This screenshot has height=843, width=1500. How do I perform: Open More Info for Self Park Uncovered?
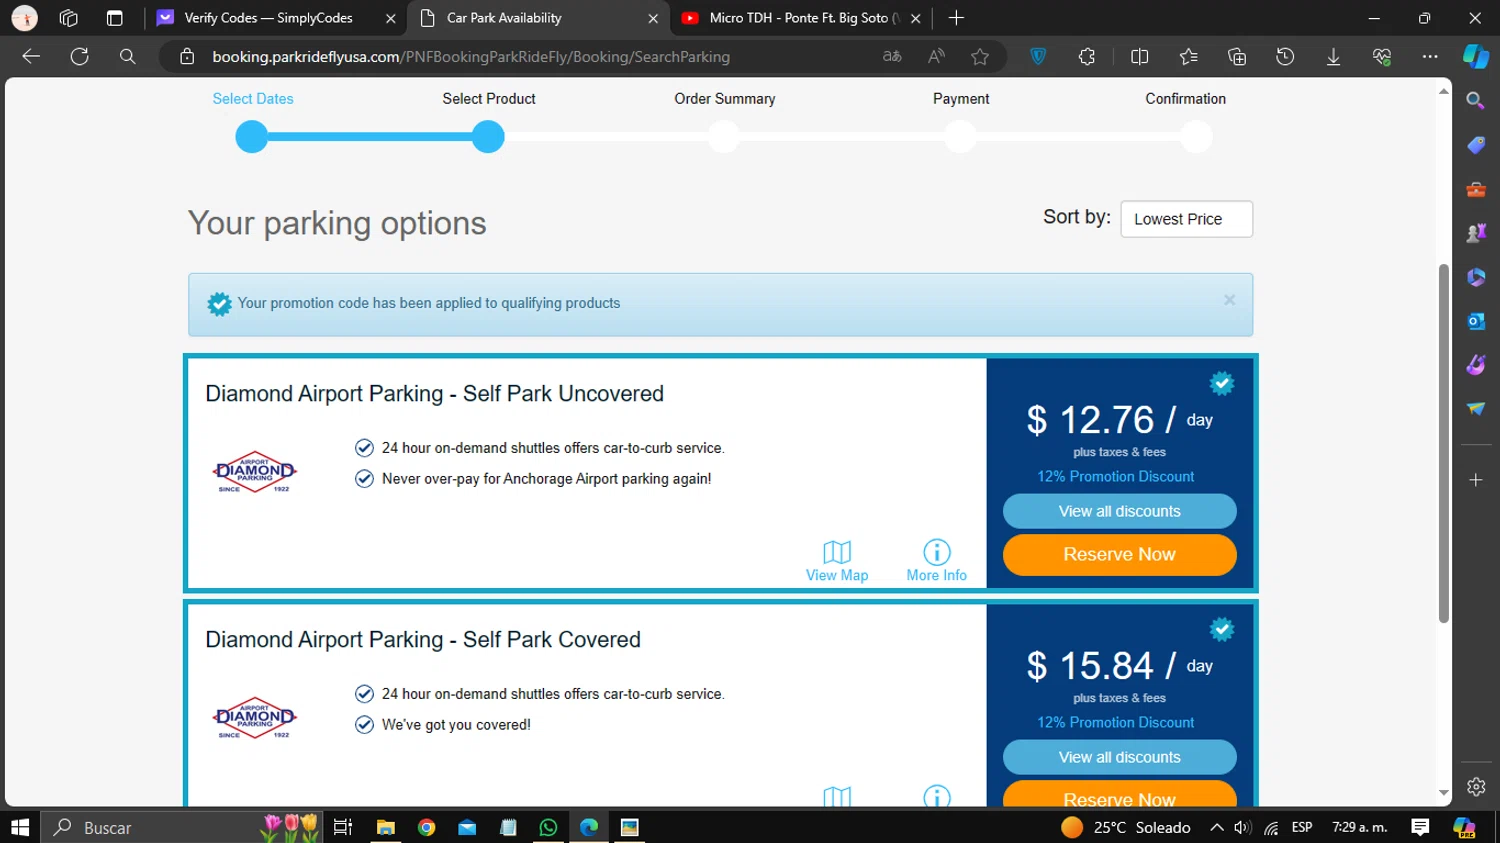(x=936, y=561)
